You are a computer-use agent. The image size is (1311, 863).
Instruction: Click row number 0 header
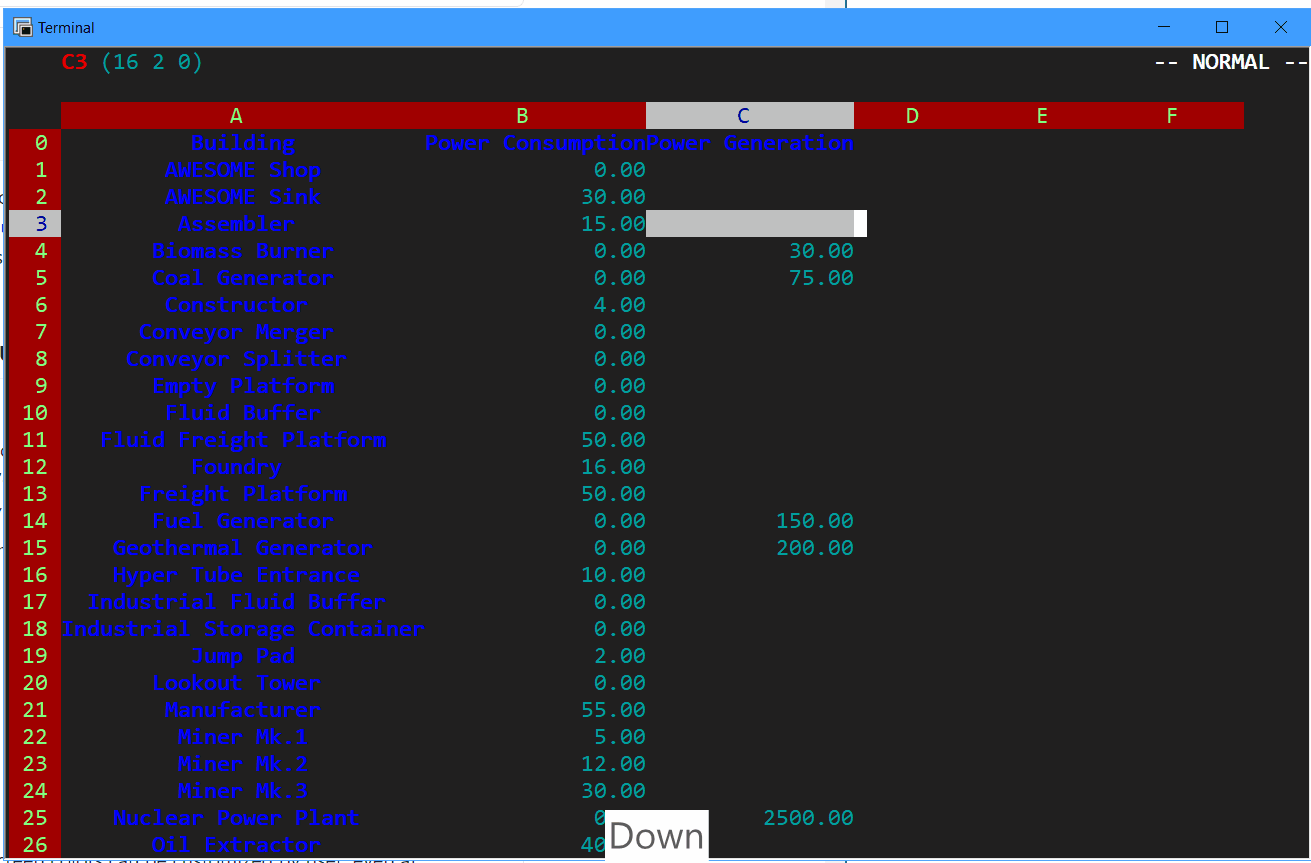point(35,143)
